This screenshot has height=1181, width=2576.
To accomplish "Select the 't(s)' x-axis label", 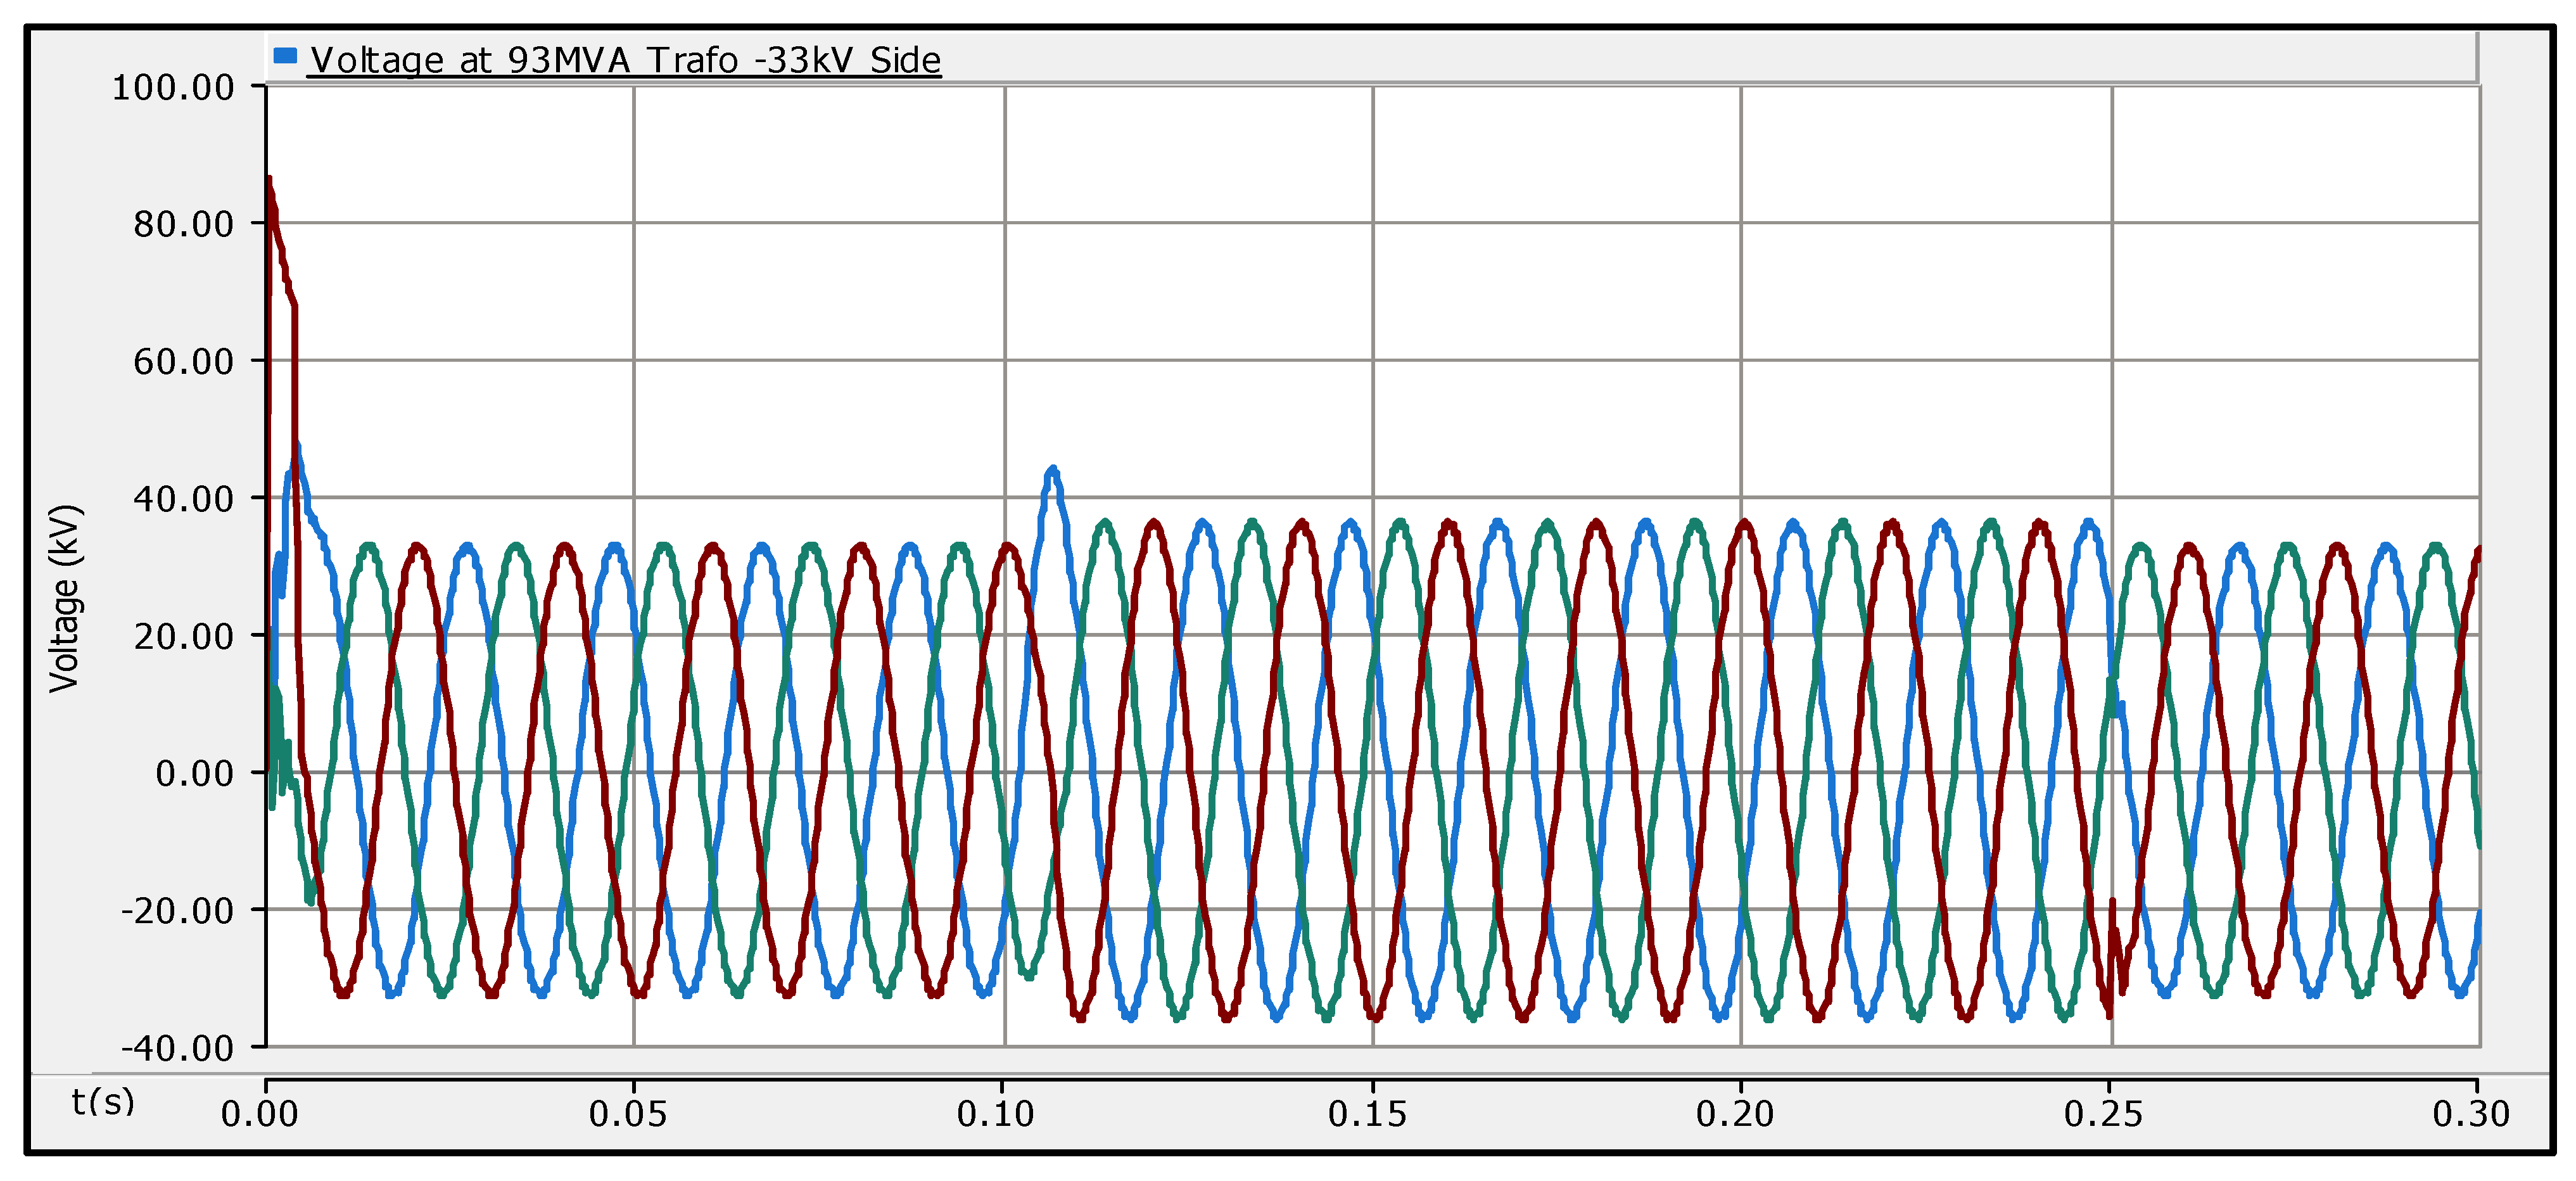I will click(x=103, y=1102).
